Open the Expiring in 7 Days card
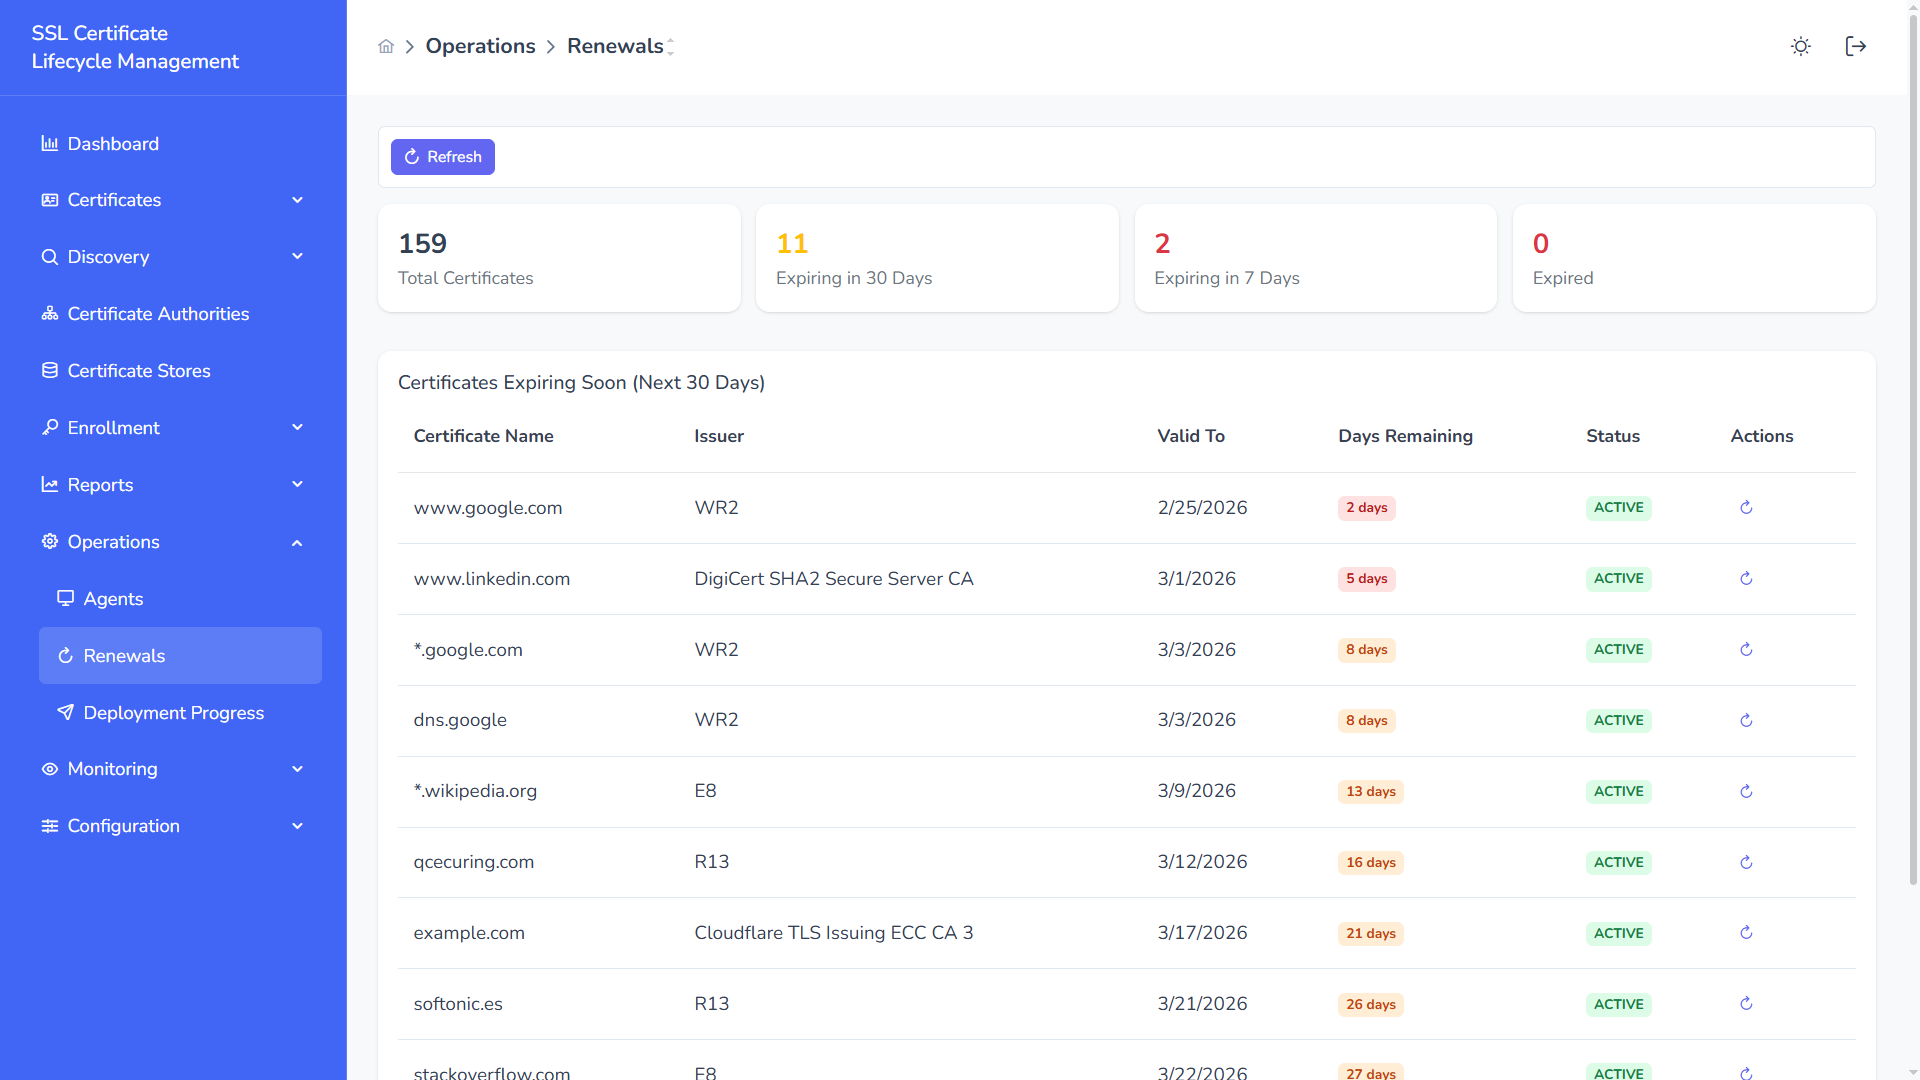This screenshot has width=1920, height=1080. 1315,257
